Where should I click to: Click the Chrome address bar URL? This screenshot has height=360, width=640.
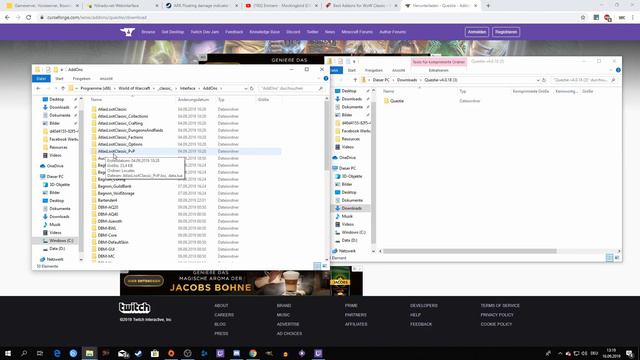96,18
